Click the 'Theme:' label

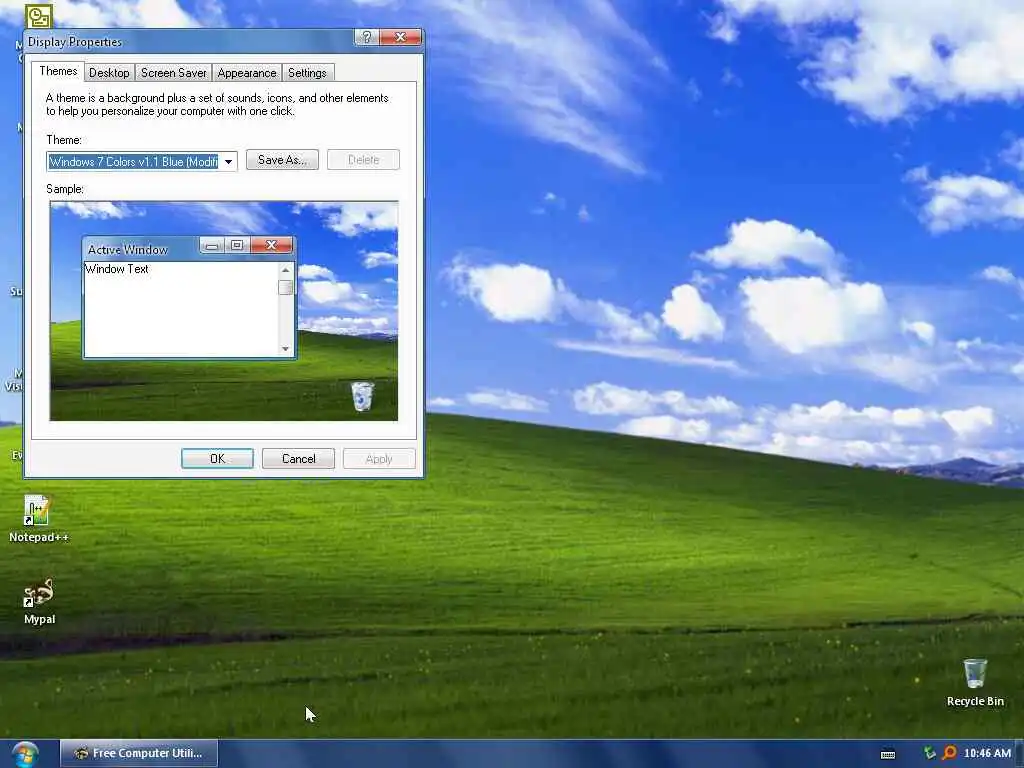click(64, 140)
